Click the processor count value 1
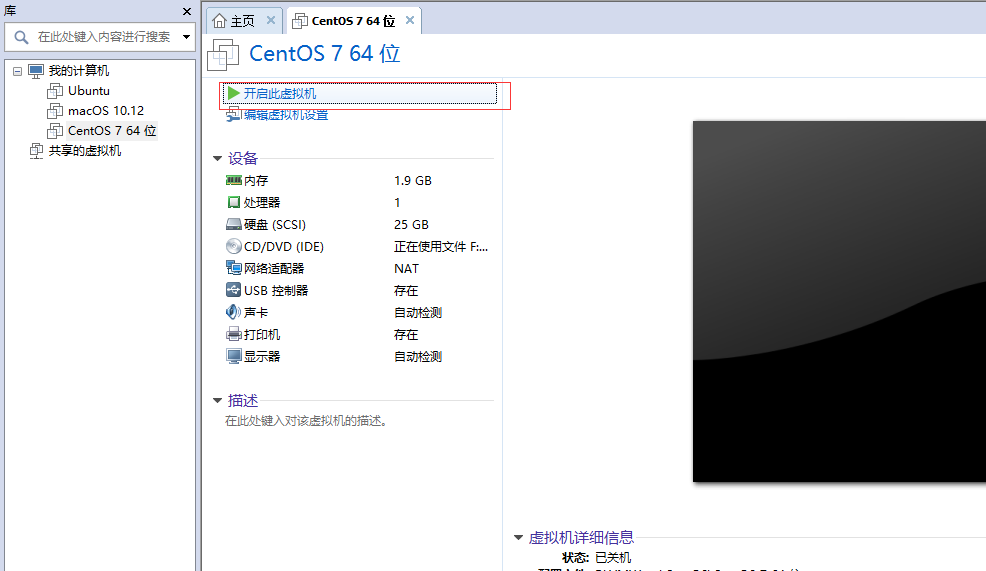Viewport: 986px width, 571px height. (x=397, y=202)
